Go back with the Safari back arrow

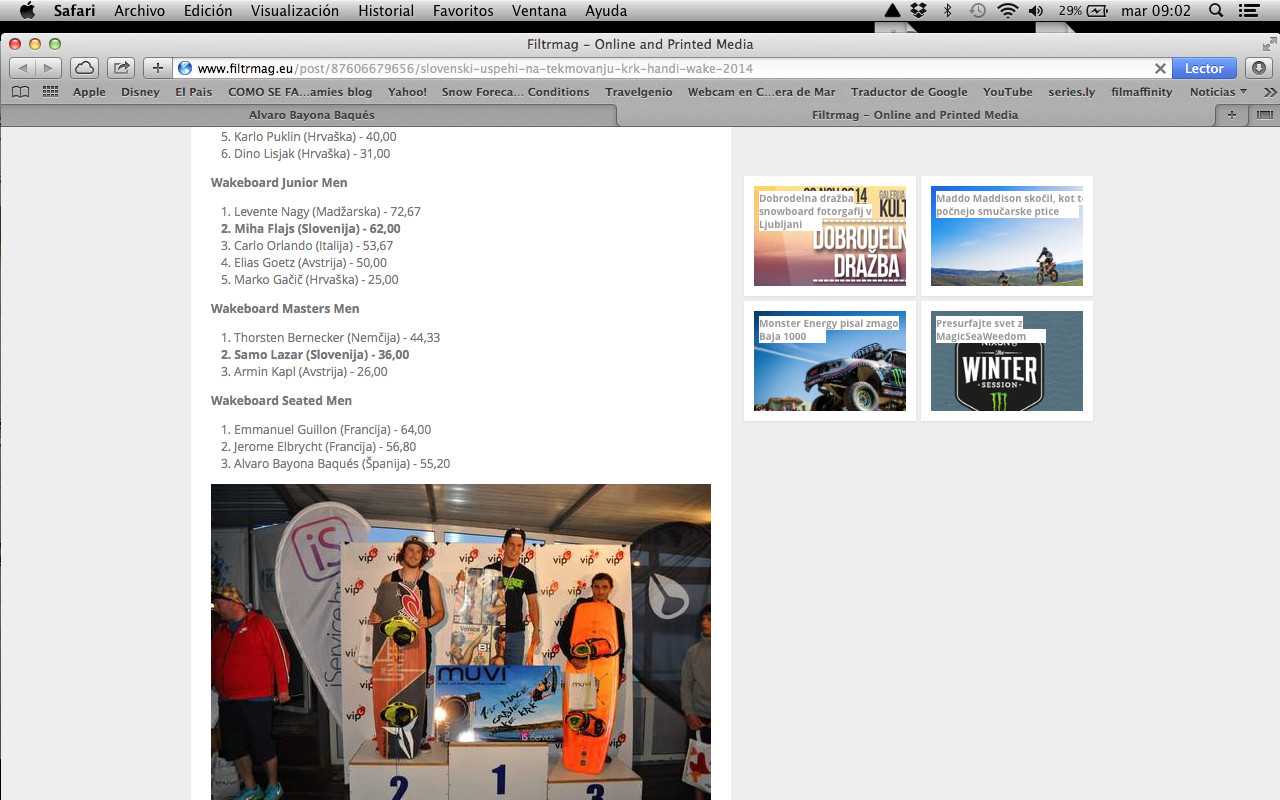click(x=23, y=68)
